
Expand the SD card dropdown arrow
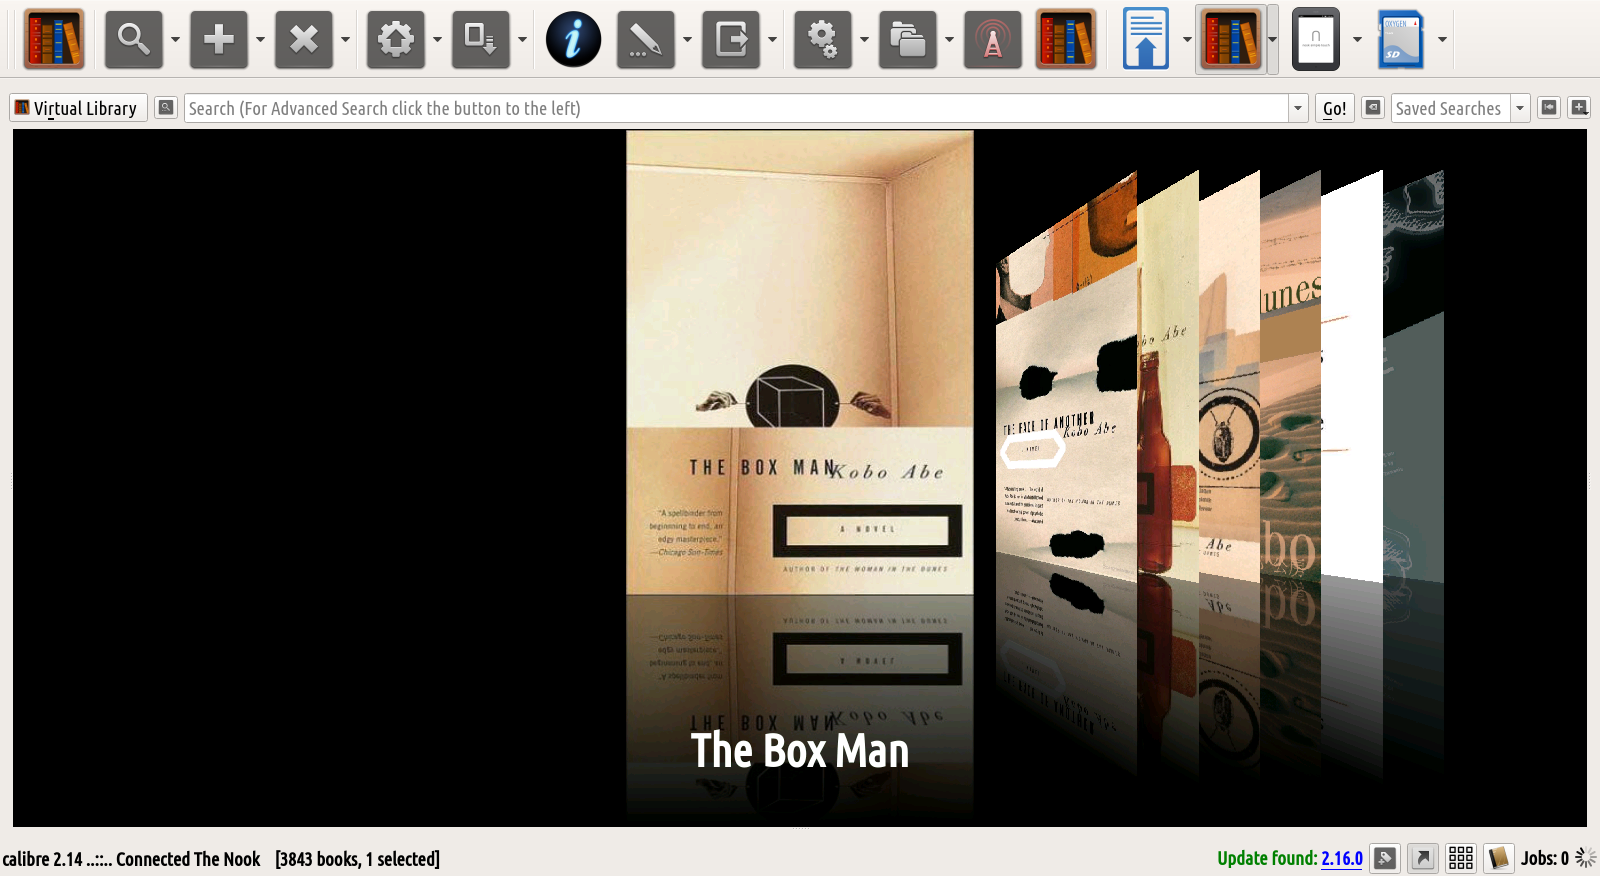(1442, 40)
